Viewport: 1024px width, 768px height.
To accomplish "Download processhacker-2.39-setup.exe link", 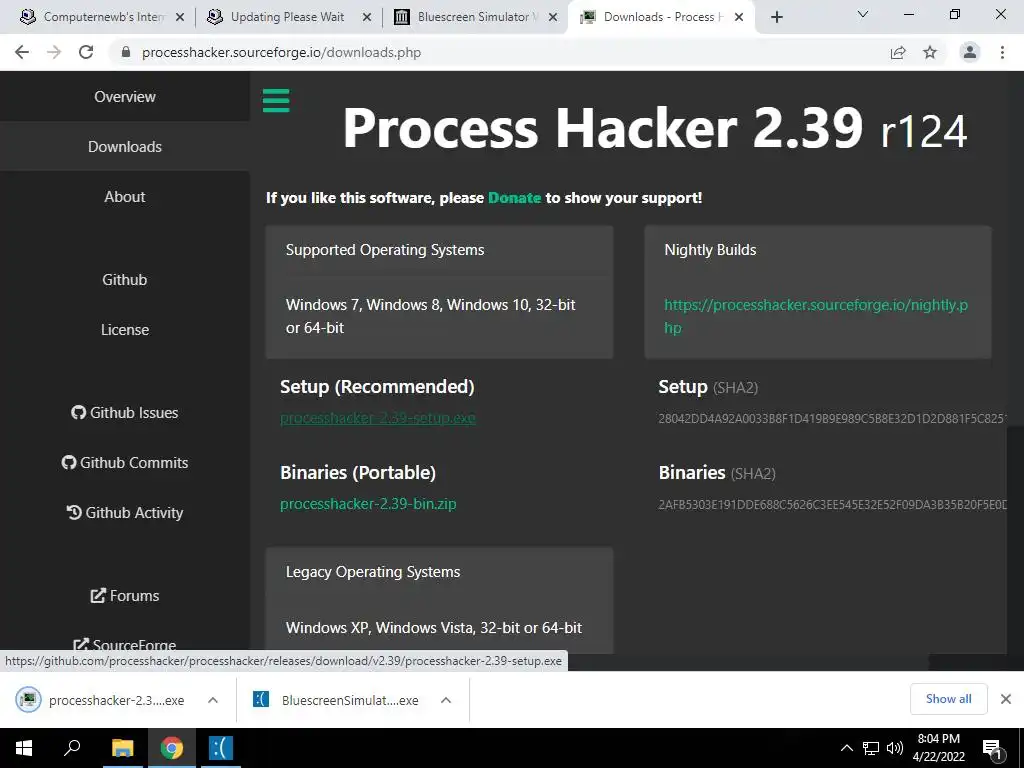I will pos(377,418).
